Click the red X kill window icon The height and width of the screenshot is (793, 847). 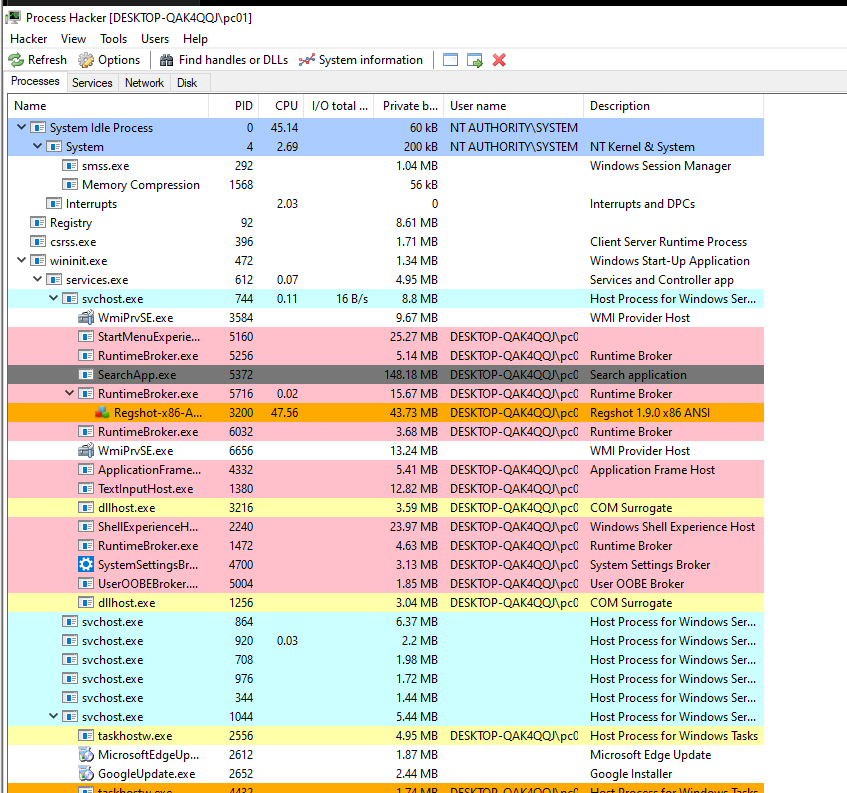499,60
